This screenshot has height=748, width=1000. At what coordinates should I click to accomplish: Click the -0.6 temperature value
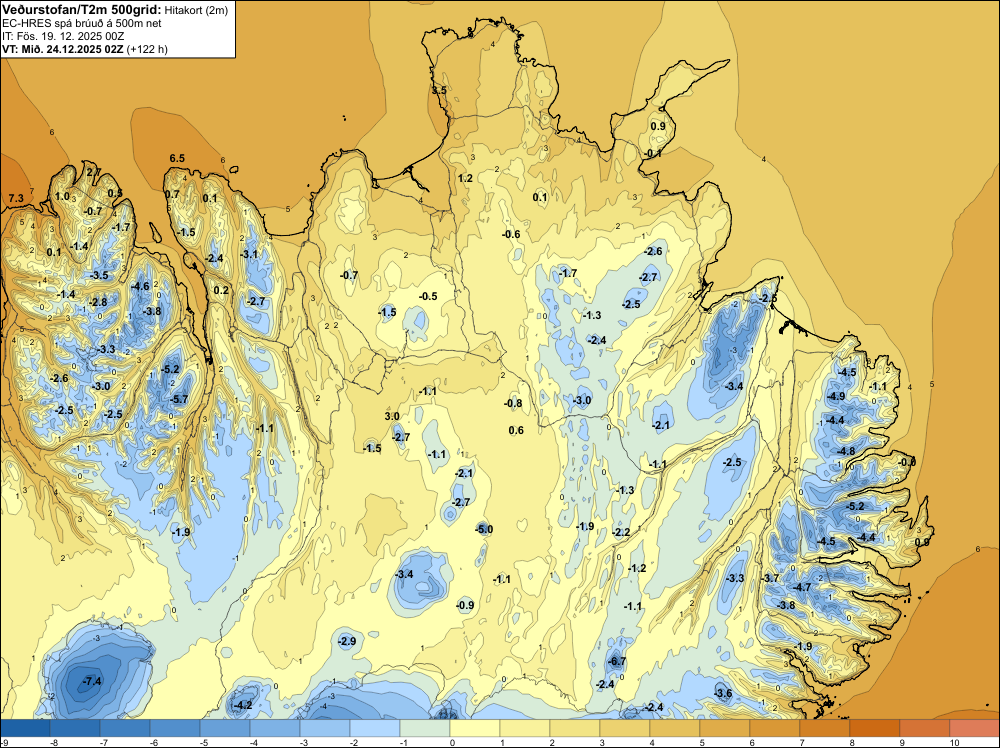coord(511,234)
